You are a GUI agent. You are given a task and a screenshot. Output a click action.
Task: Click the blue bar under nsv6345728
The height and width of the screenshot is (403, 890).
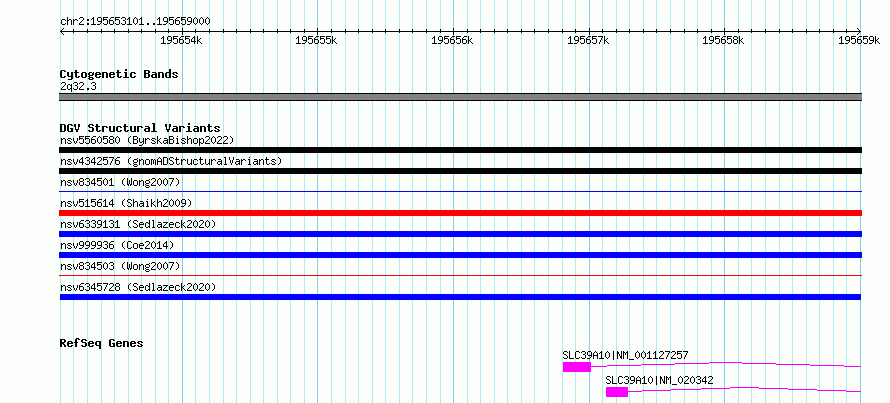click(x=460, y=297)
